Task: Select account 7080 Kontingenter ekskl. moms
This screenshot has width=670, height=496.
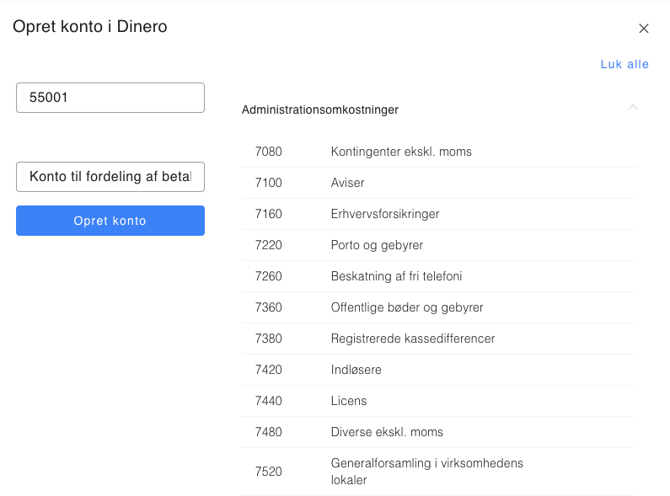Action: 439,152
